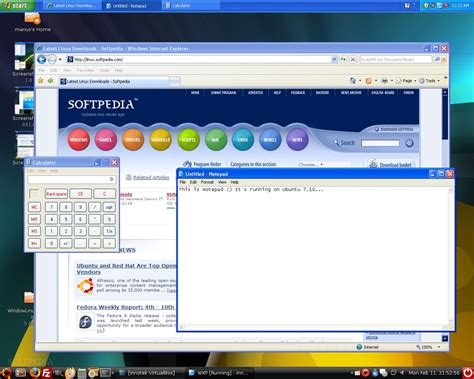Click the red update notifier tray icon
Viewport: 474px width, 379px height.
pos(365,373)
